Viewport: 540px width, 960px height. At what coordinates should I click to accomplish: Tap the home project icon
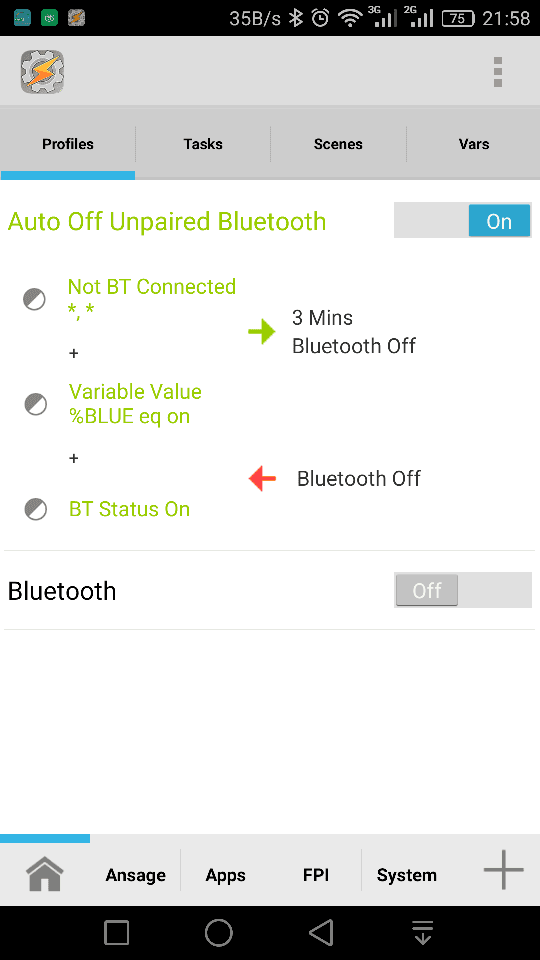[45, 874]
